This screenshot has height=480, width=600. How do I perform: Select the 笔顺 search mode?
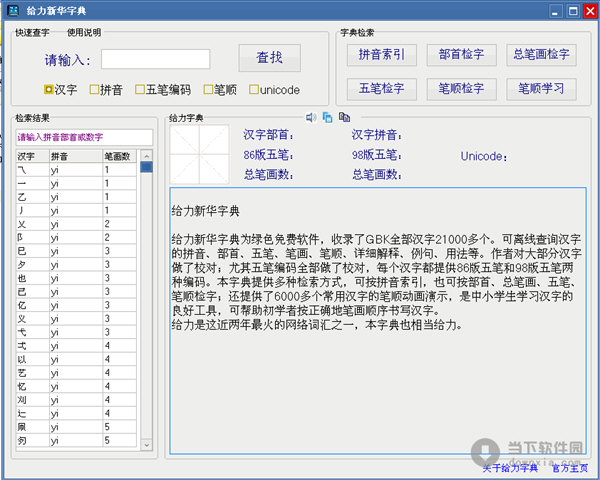pyautogui.click(x=220, y=90)
